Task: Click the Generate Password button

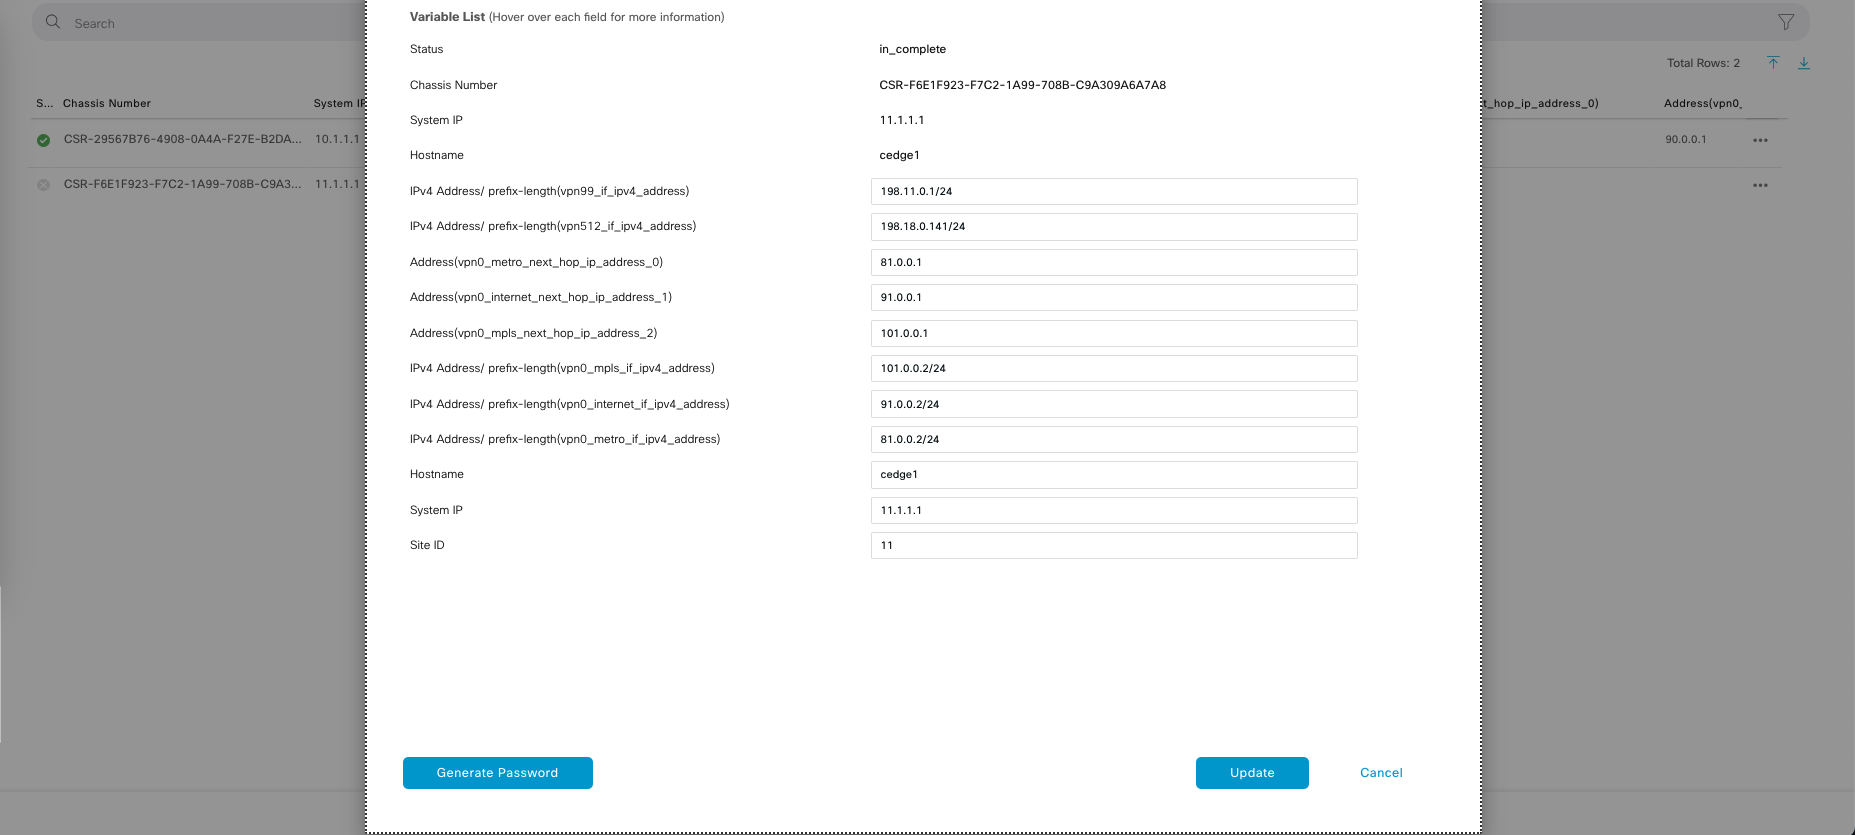Action: tap(497, 773)
